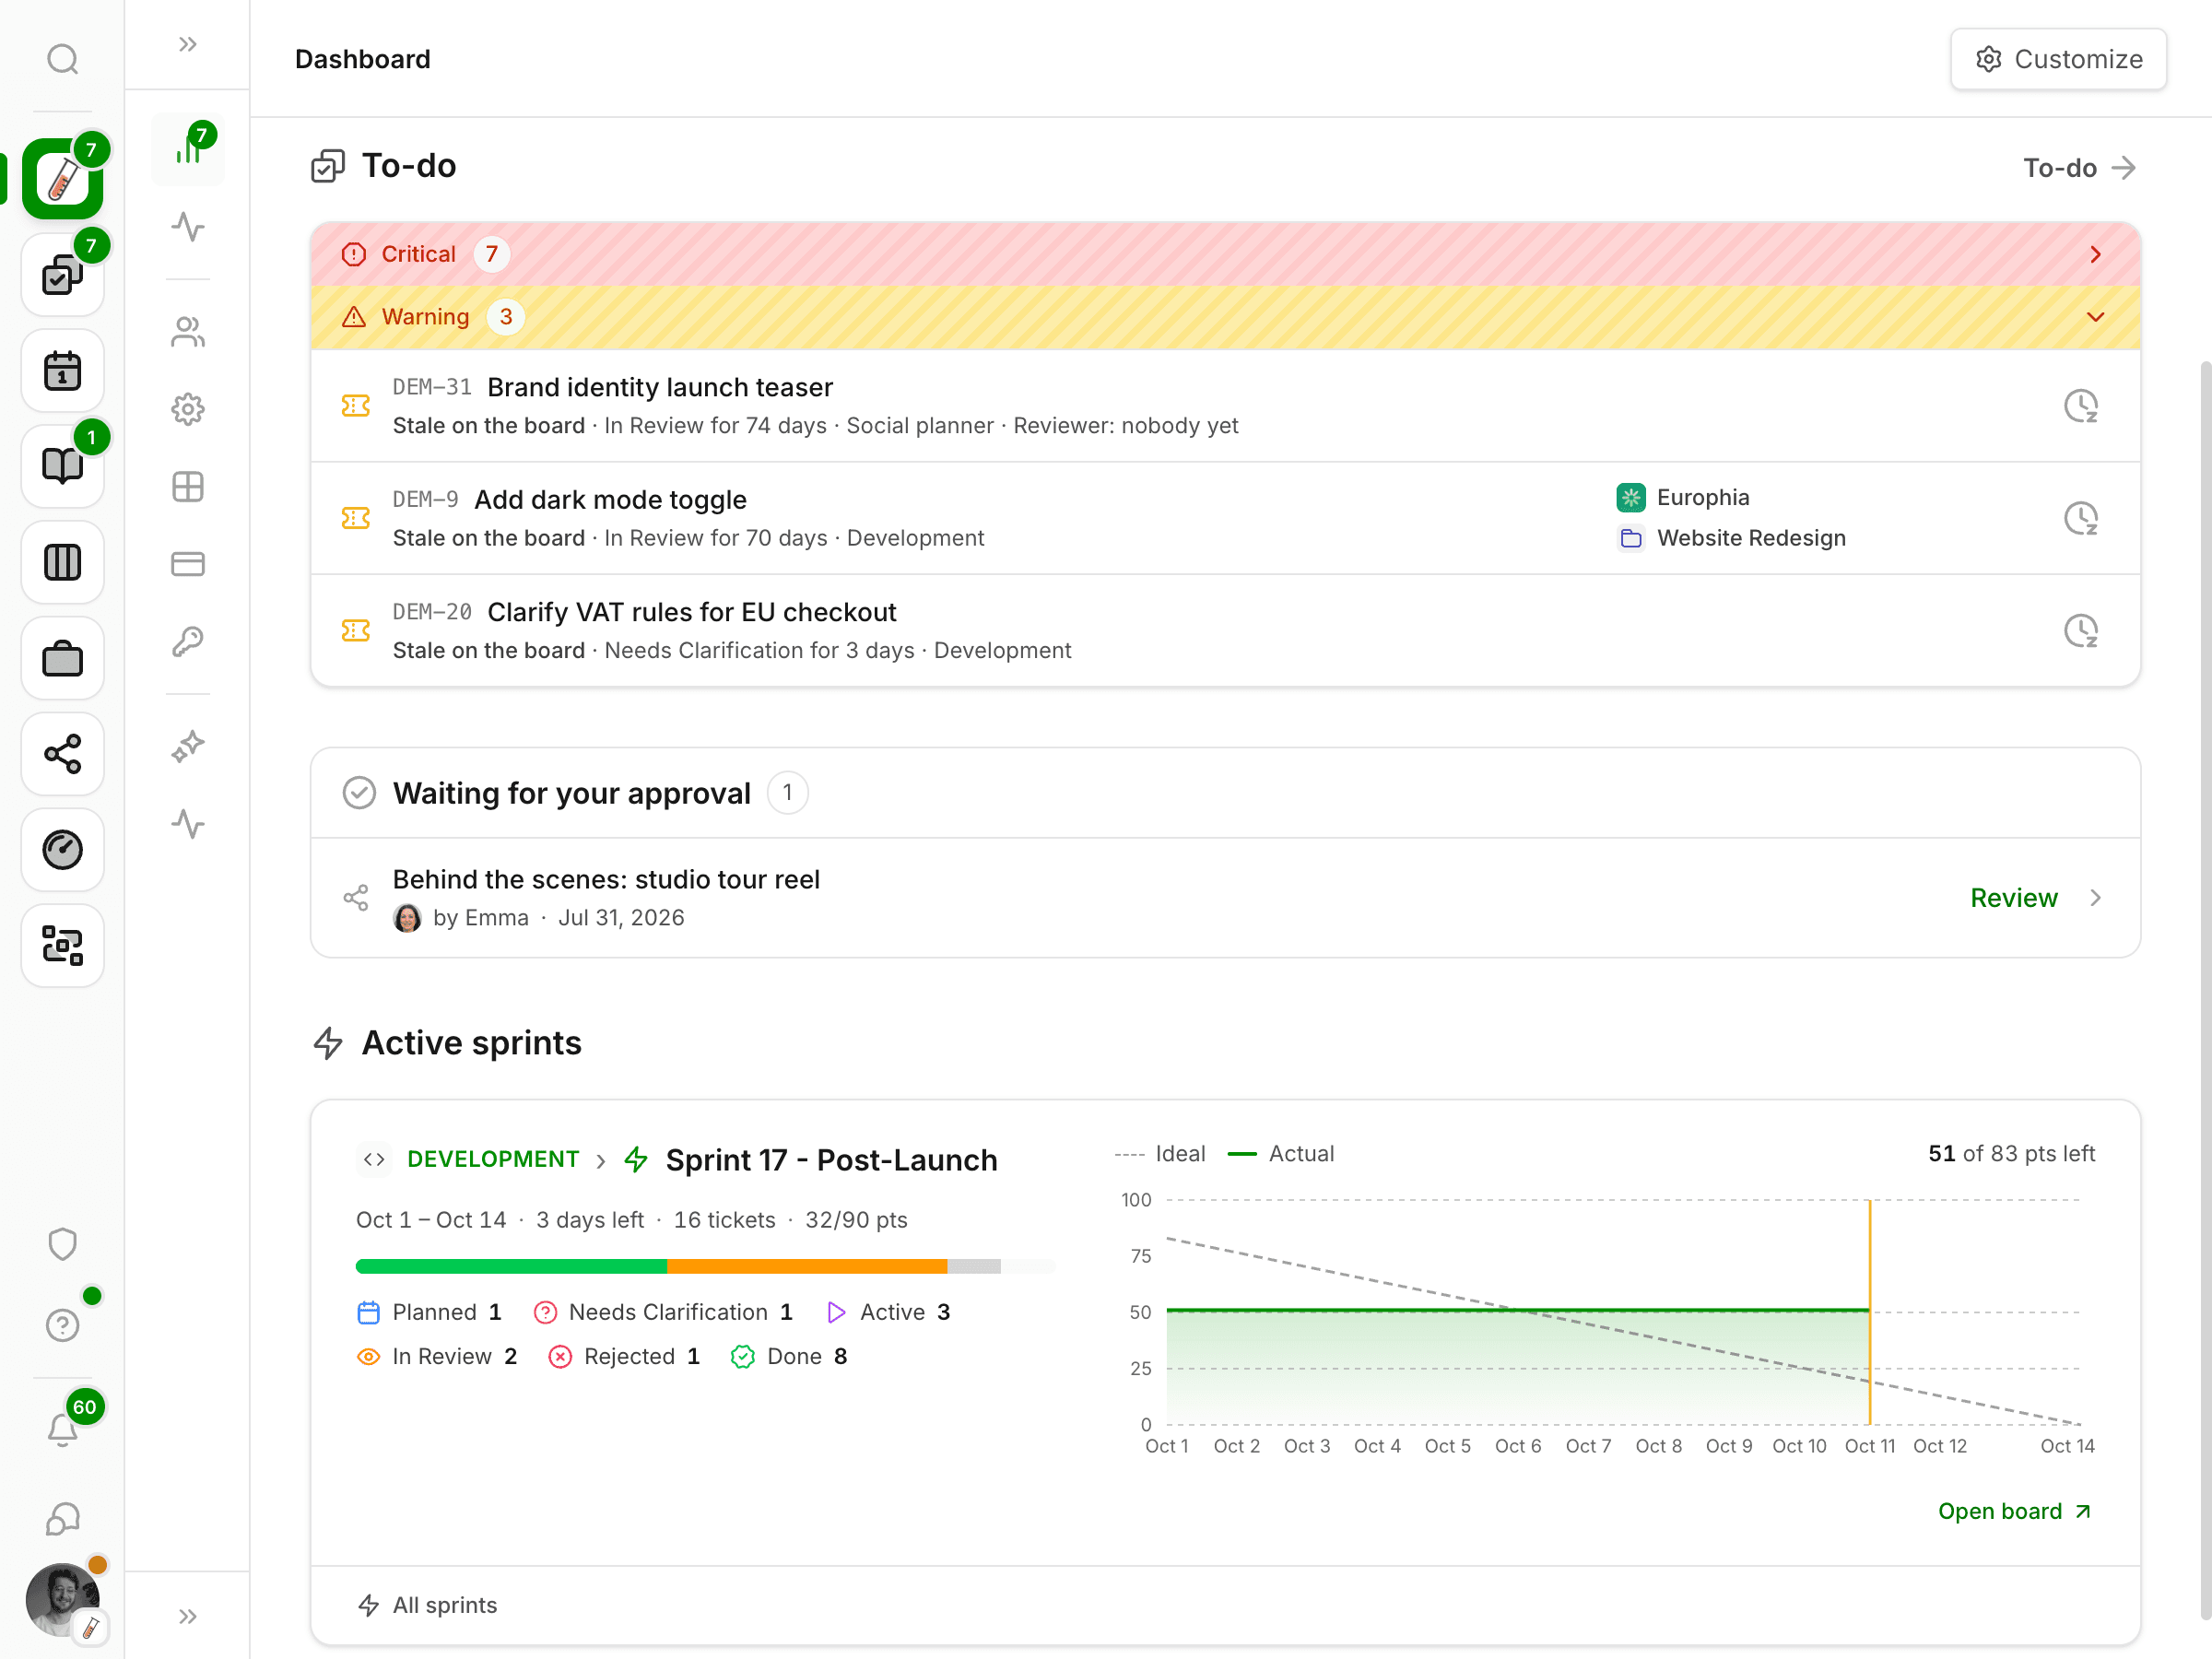The image size is (2212, 1659).
Task: Click the shield security icon
Action: click(62, 1244)
